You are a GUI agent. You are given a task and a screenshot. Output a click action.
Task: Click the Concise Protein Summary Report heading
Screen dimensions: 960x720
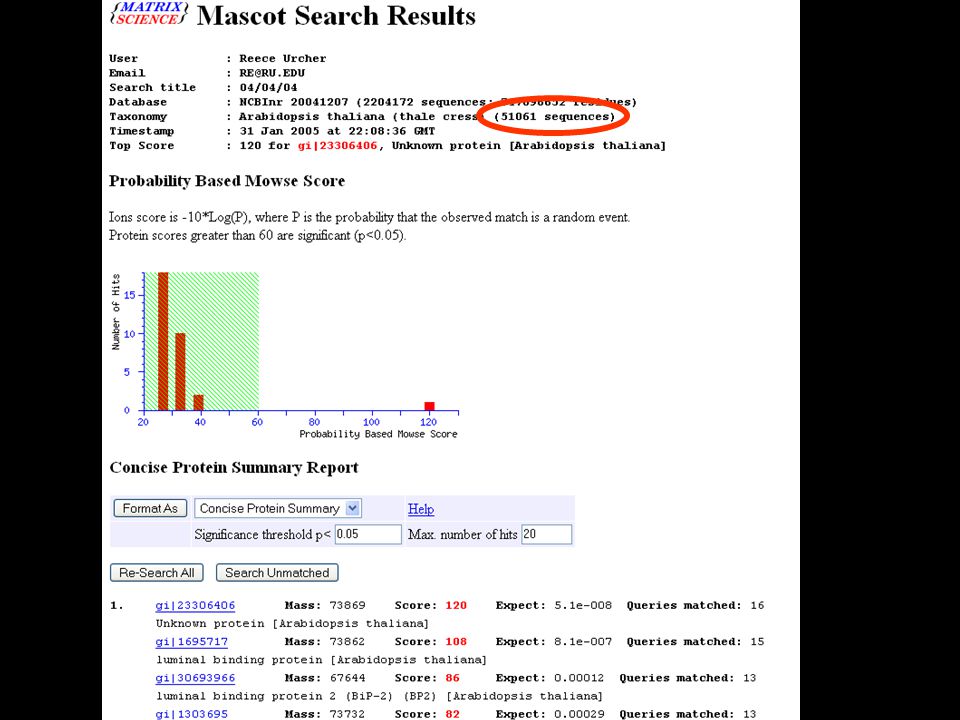click(x=234, y=468)
